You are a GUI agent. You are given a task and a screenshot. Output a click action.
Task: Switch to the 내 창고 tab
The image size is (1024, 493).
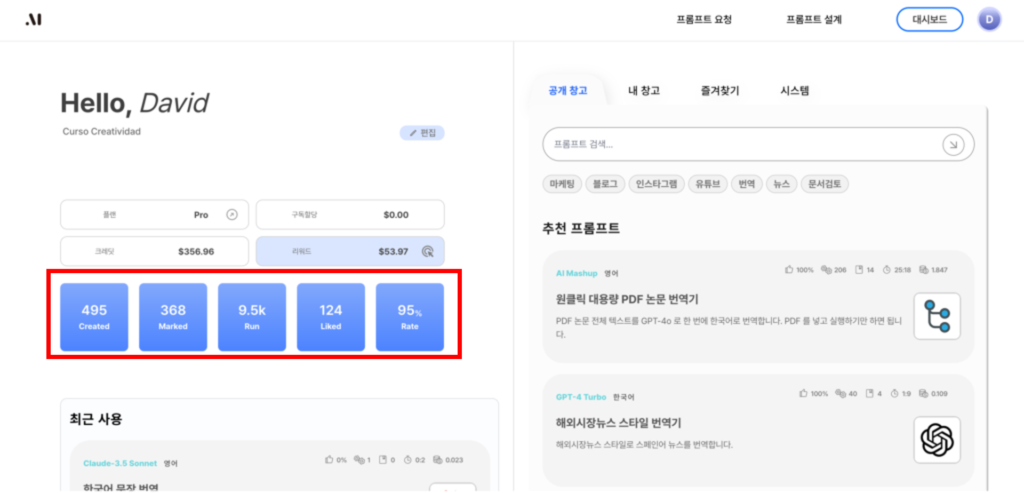pyautogui.click(x=644, y=91)
